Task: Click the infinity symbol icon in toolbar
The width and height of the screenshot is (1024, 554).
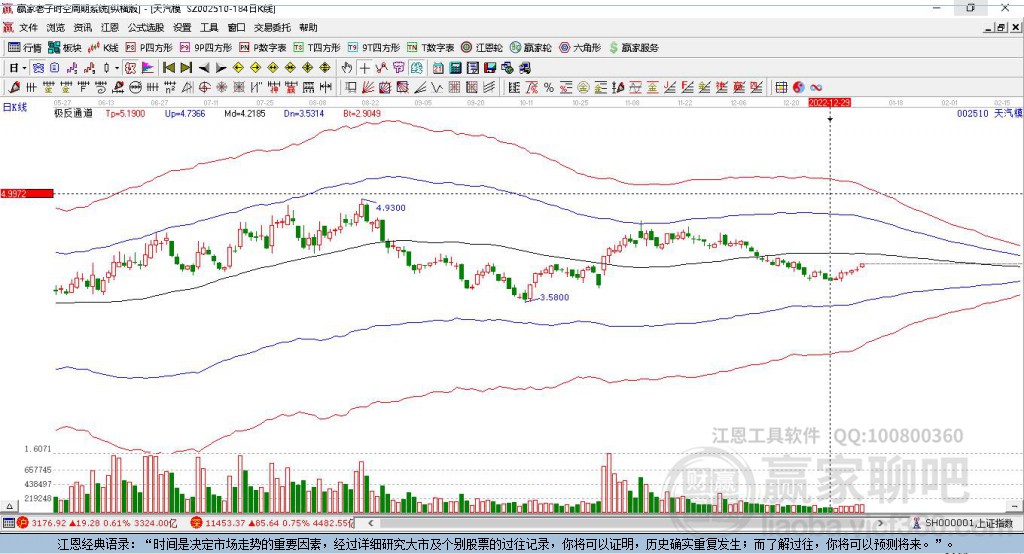Action: point(816,87)
